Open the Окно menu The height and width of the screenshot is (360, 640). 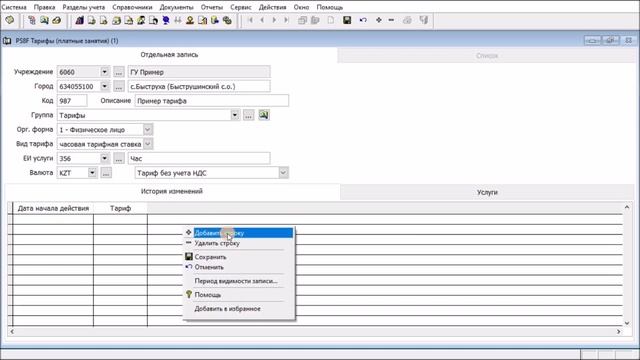click(301, 7)
